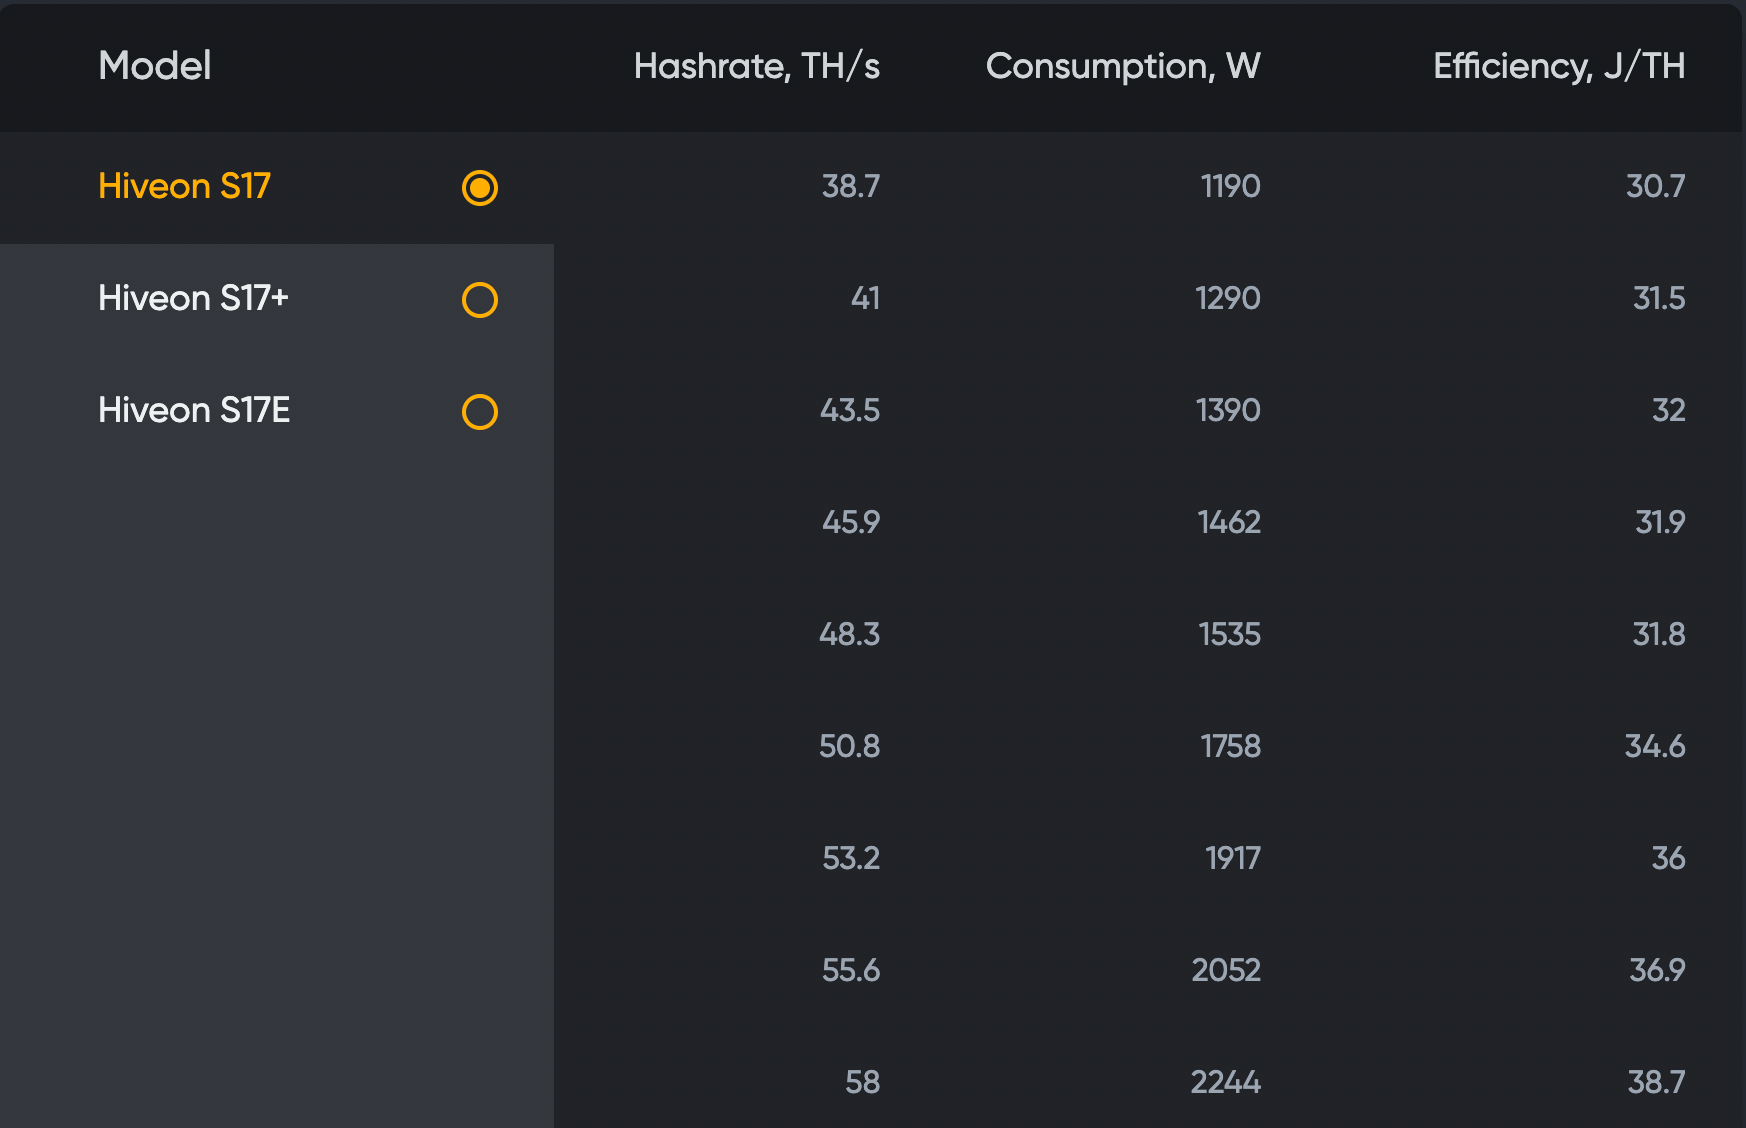1746x1128 pixels.
Task: Click the Model column header
Action: [155, 66]
